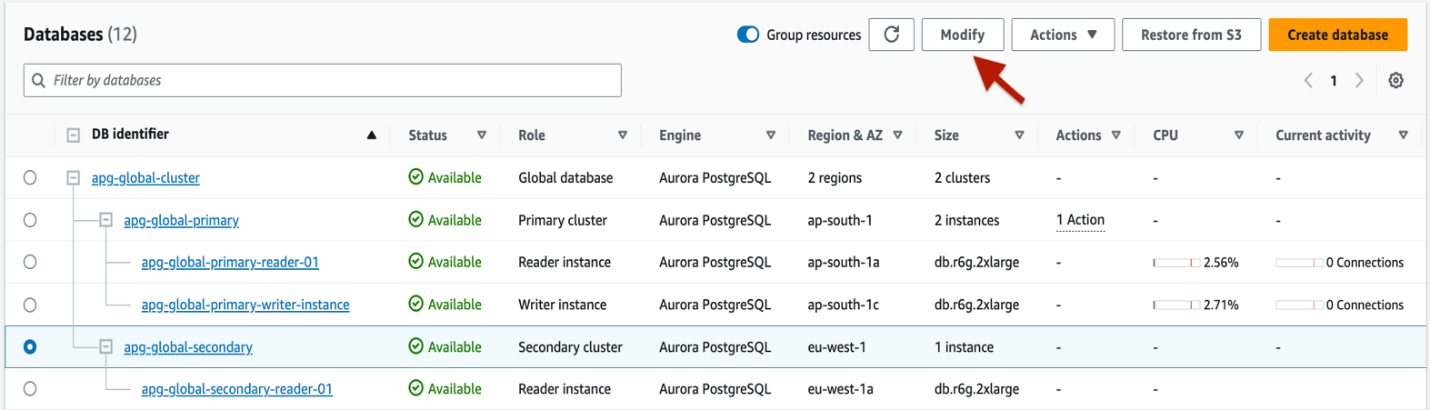Click the Modify button
1430x410 pixels.
962,34
